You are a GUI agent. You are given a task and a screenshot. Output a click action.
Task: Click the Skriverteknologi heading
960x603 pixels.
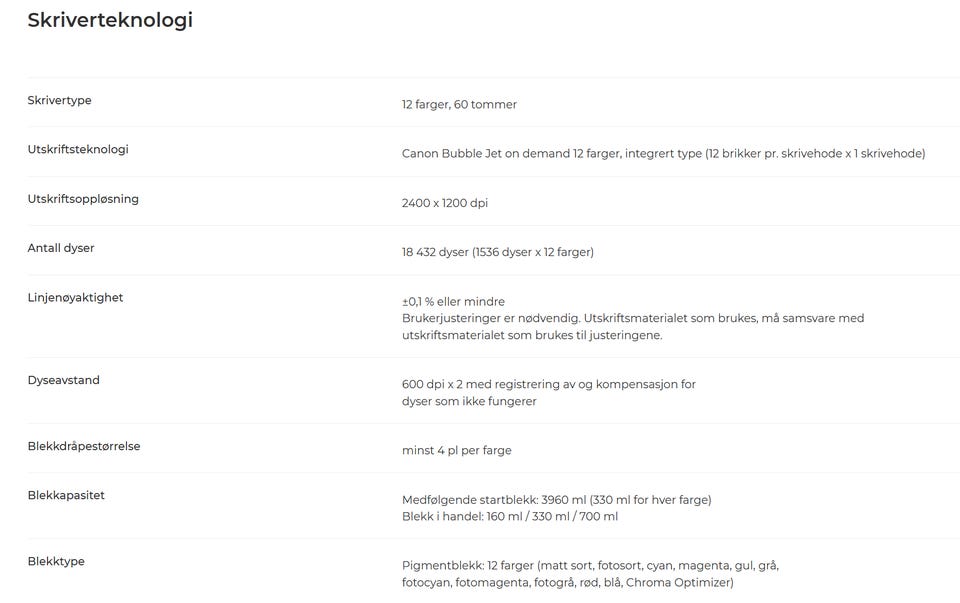coord(110,20)
